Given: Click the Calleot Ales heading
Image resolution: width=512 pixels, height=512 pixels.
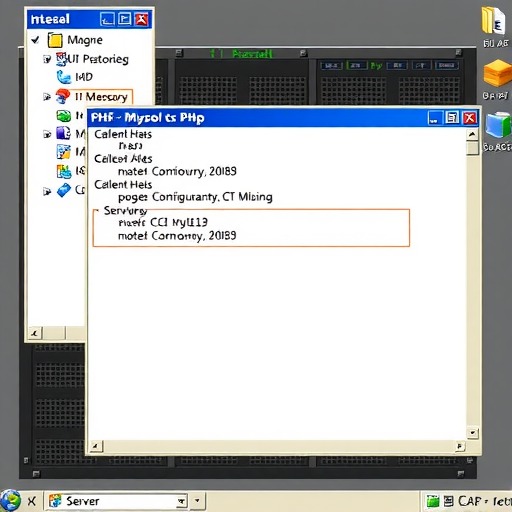Looking at the screenshot, I should tap(123, 159).
